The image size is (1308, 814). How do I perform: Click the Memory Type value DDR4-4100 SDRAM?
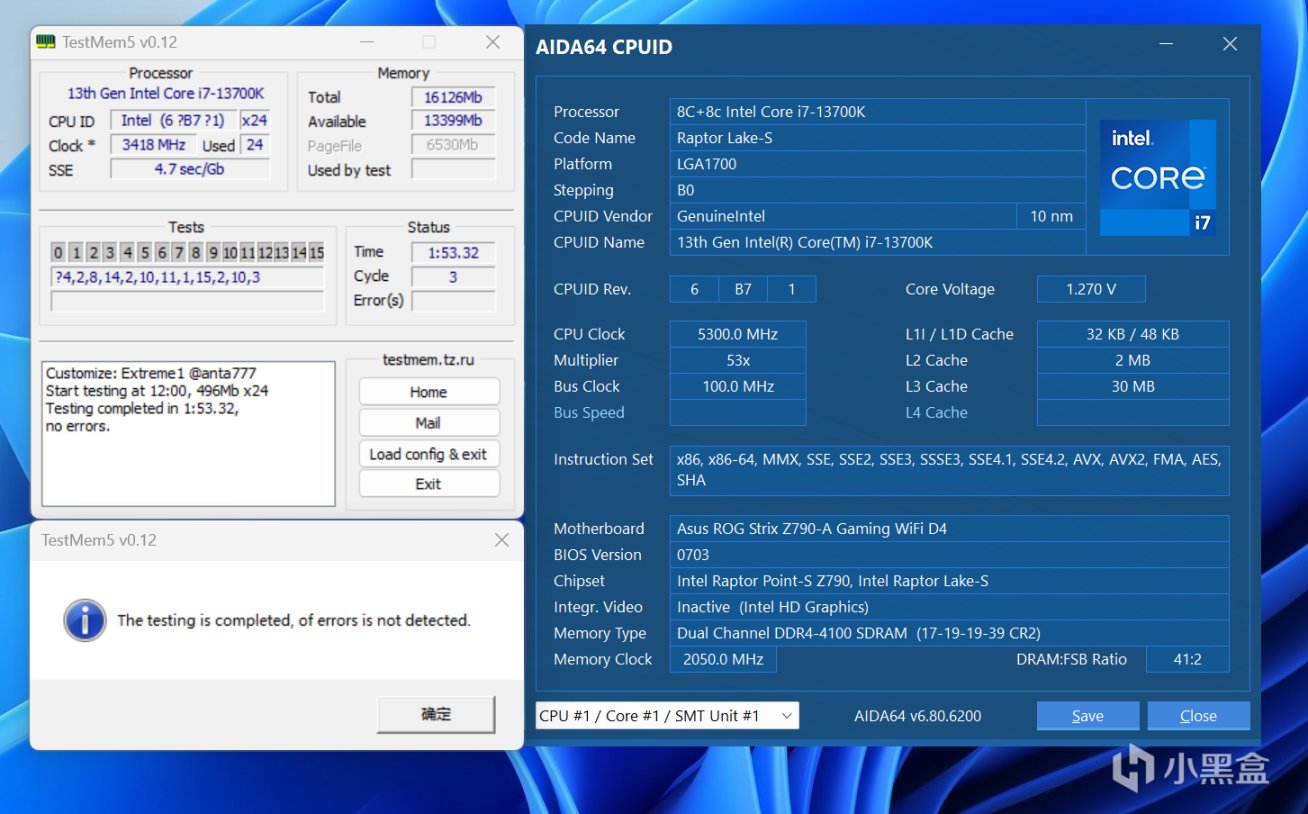click(949, 632)
